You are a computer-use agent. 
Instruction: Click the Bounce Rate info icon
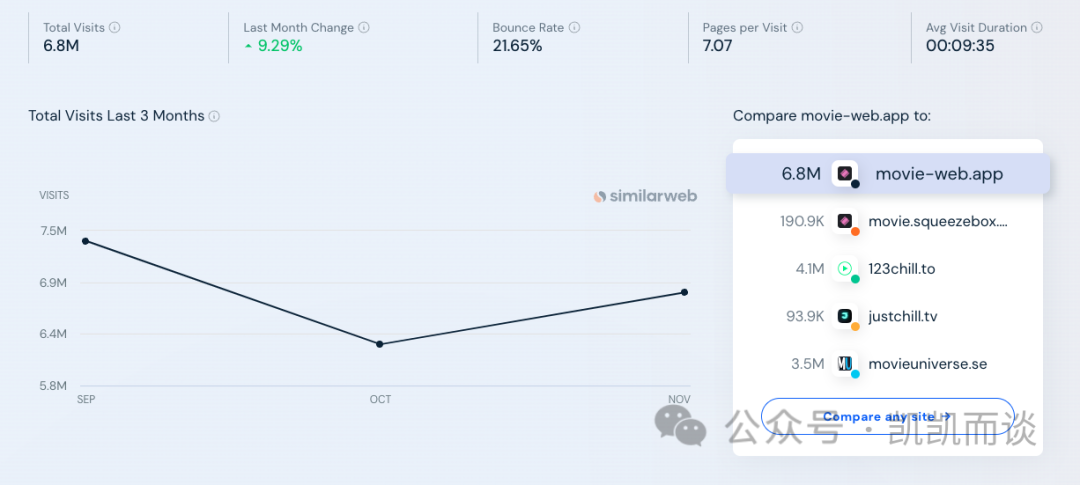575,28
